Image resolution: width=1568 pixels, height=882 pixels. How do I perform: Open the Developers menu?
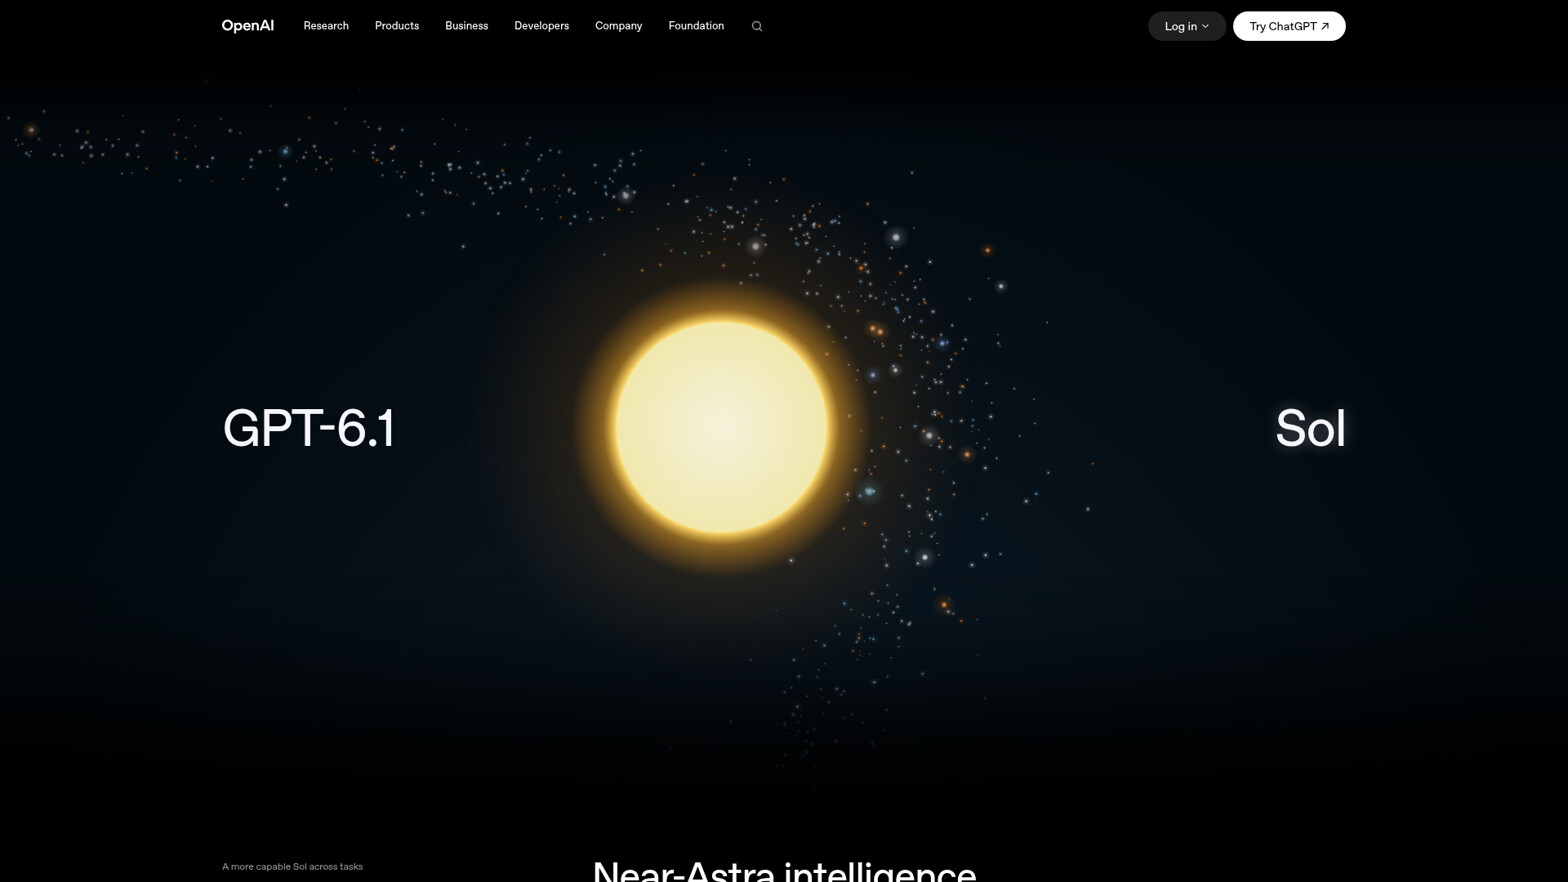click(x=541, y=26)
